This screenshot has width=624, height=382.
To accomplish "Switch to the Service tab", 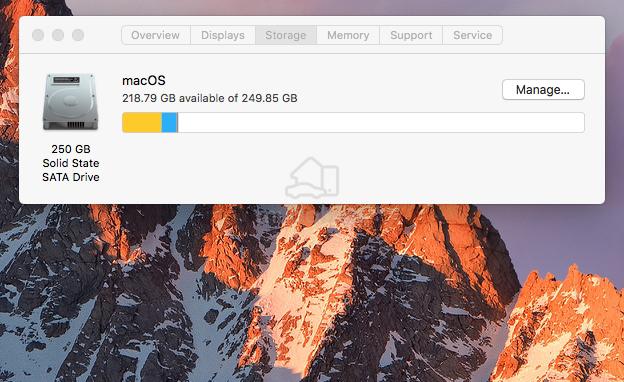I will 472,35.
